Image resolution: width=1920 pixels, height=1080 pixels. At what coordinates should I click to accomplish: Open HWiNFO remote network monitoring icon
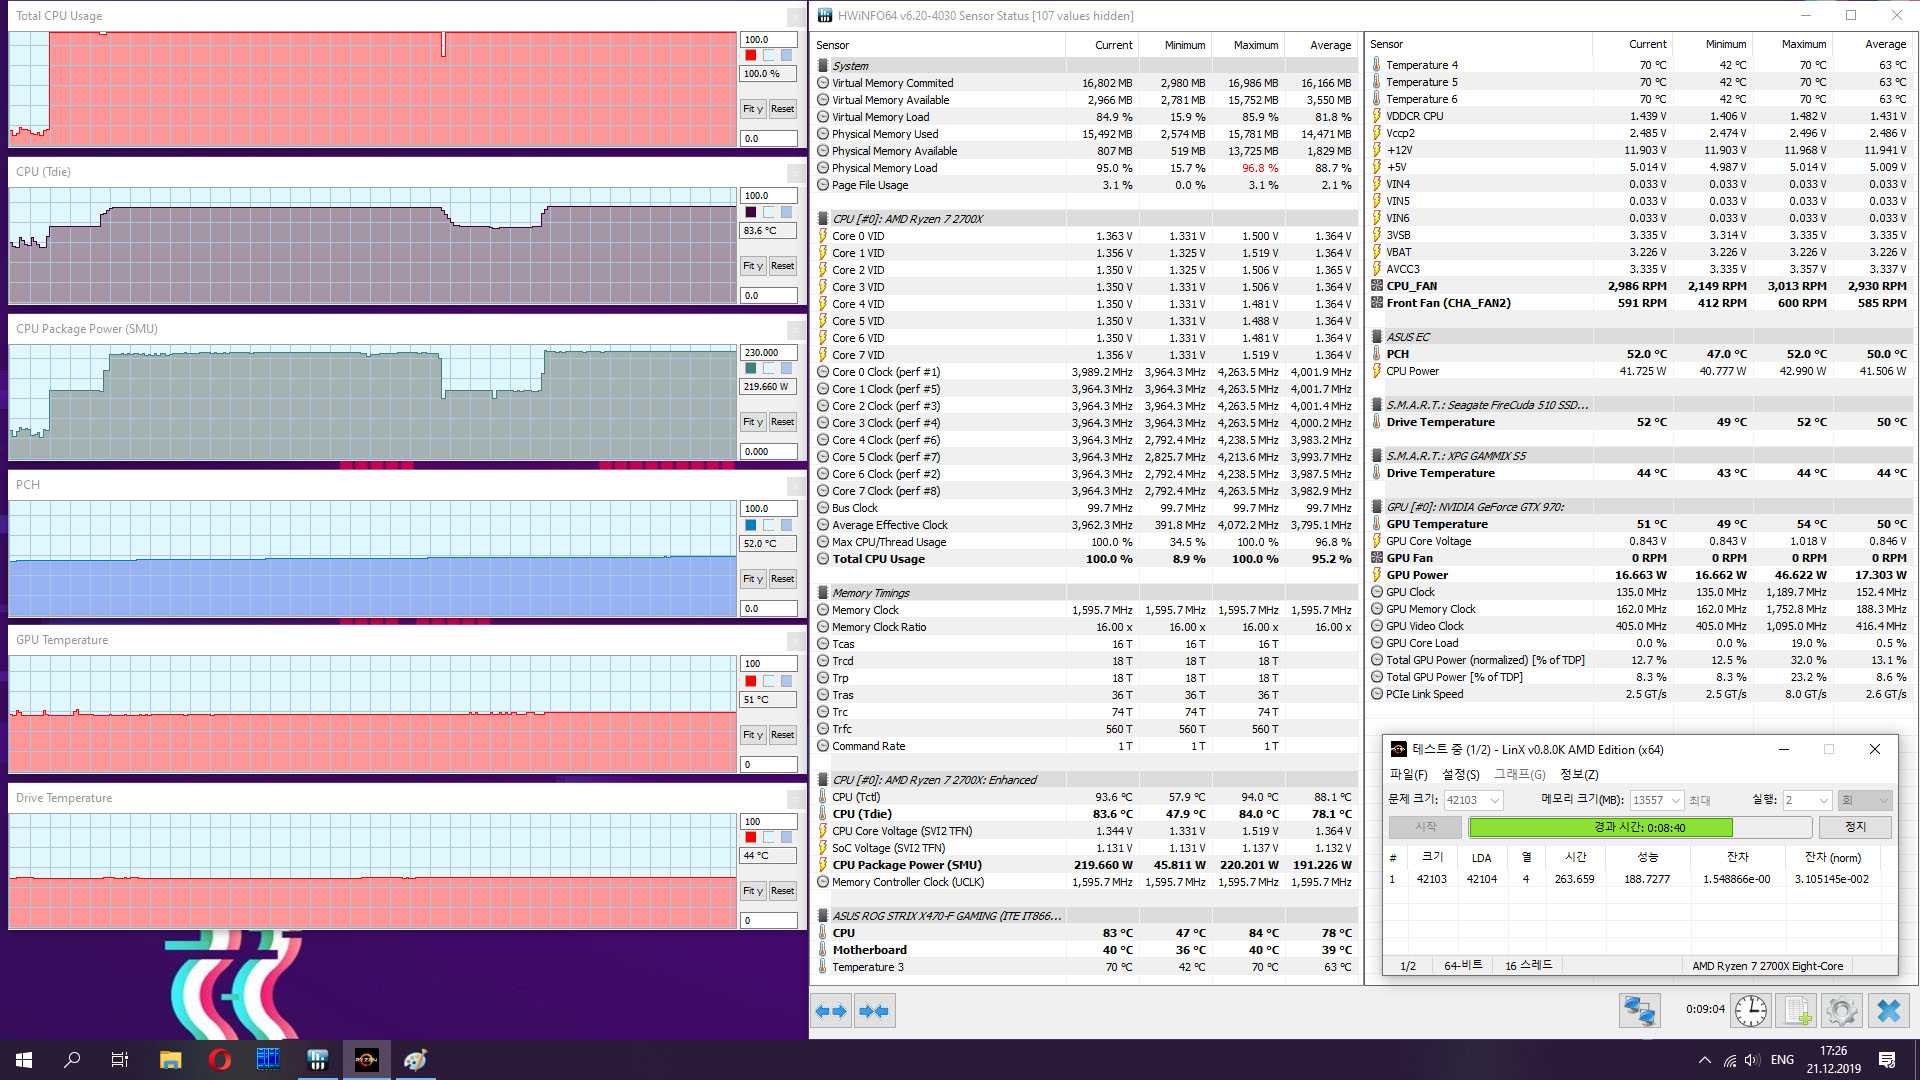[1640, 1011]
